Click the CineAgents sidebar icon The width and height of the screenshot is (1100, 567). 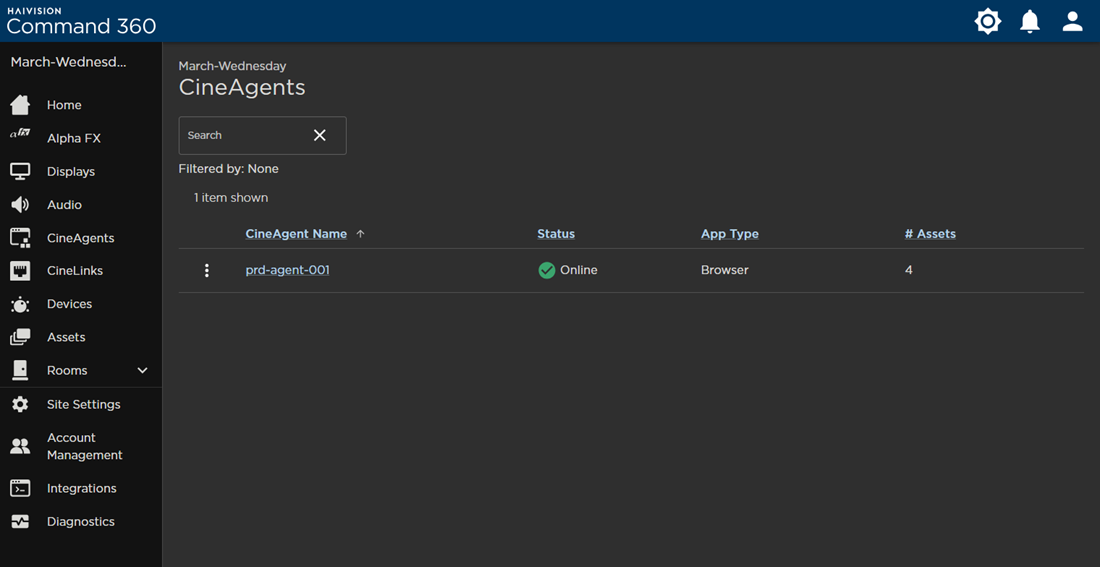click(20, 238)
